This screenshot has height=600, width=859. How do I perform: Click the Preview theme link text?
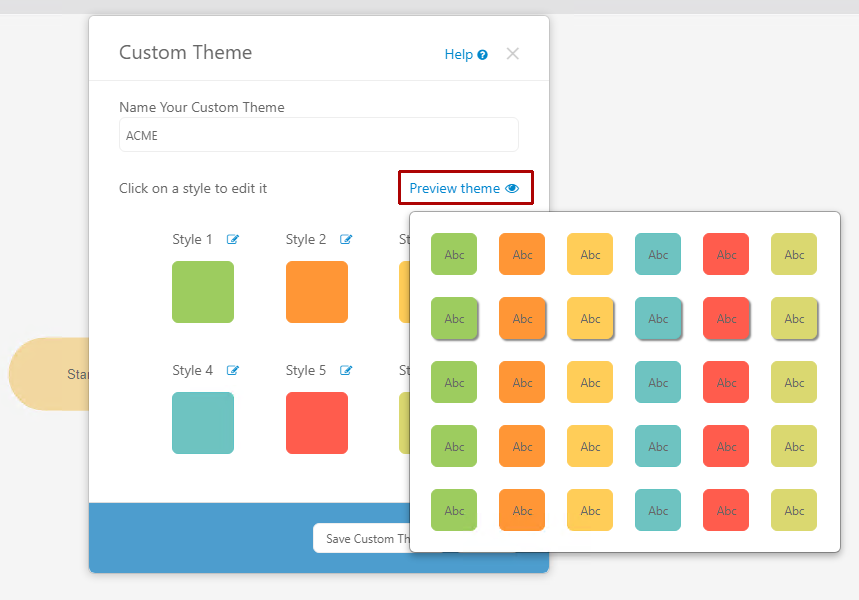pyautogui.click(x=454, y=188)
